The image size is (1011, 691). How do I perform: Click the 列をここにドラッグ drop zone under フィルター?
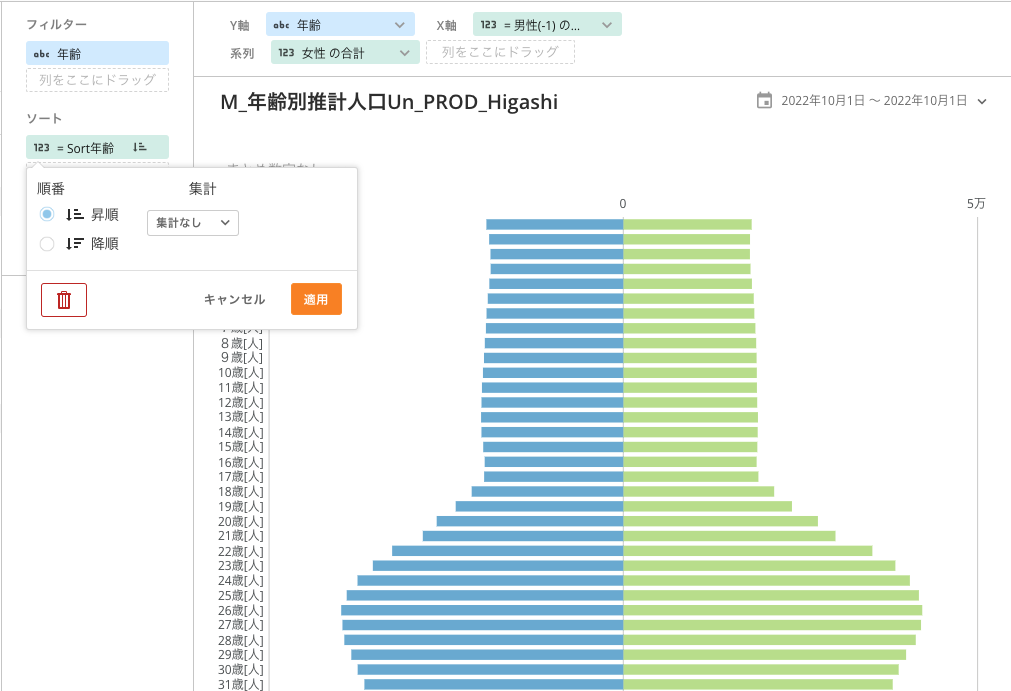[97, 81]
